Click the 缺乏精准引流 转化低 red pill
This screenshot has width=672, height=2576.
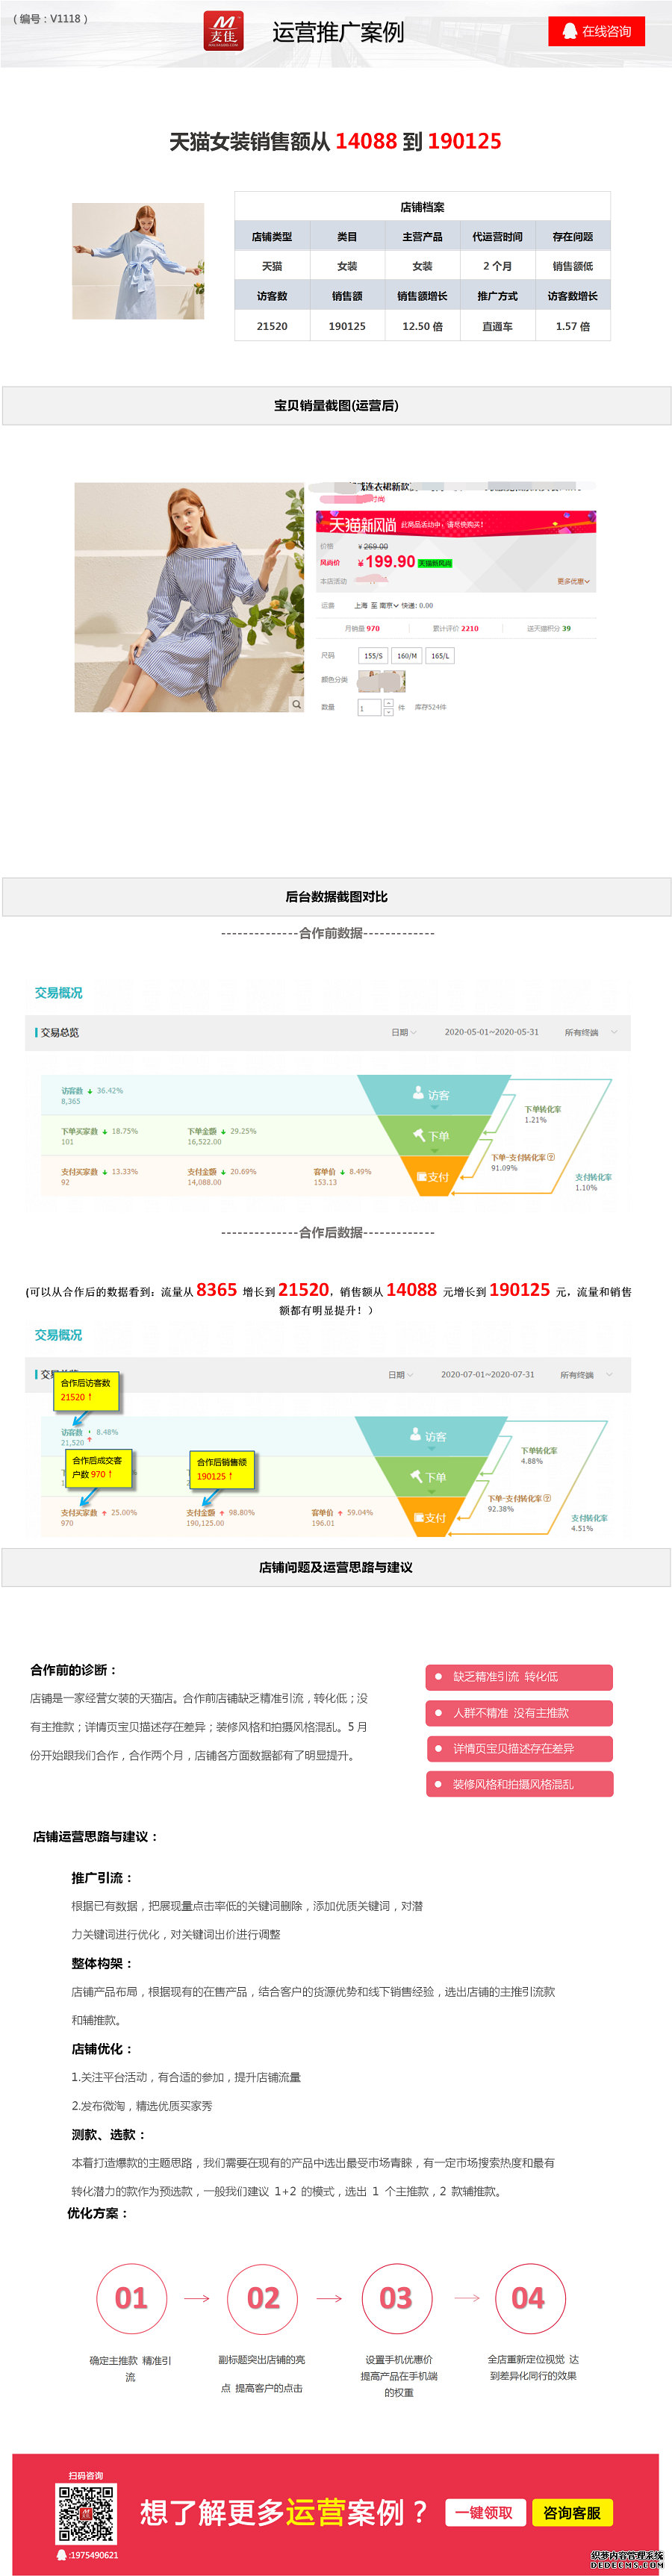[x=519, y=1677]
